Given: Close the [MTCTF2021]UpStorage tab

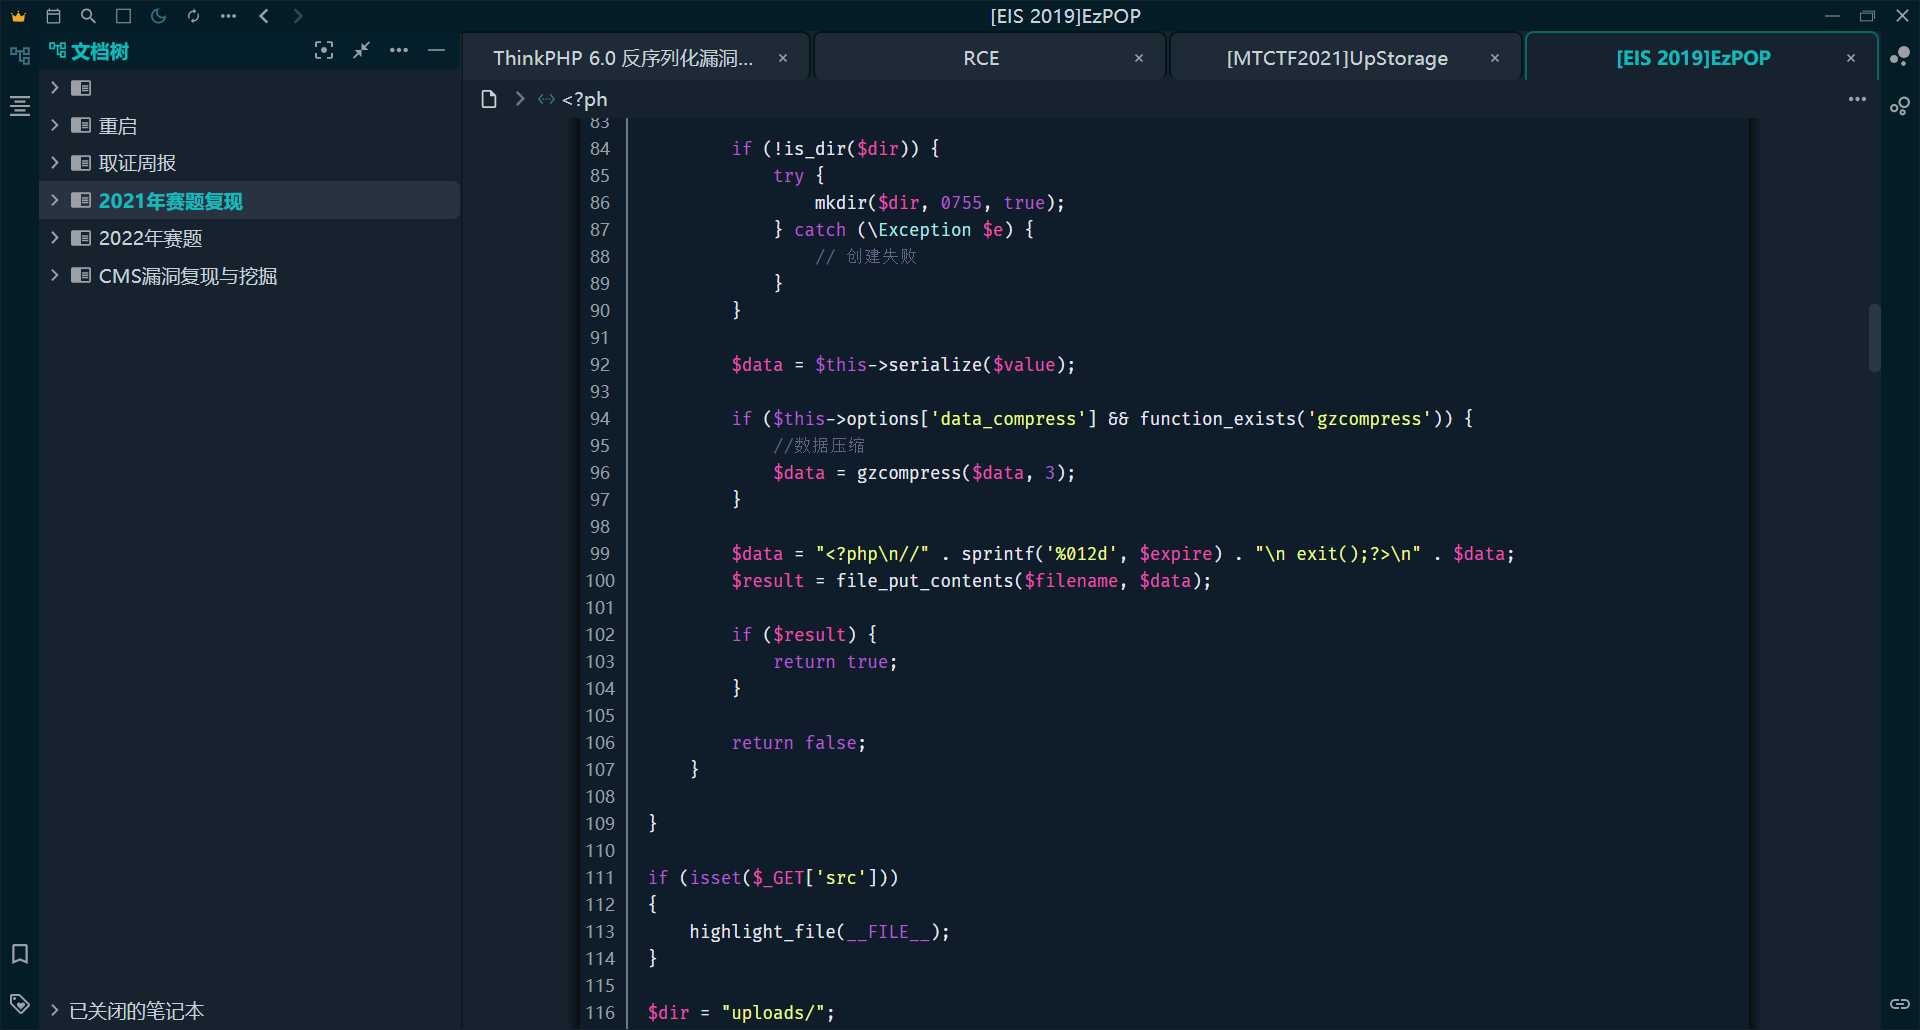Looking at the screenshot, I should pyautogui.click(x=1495, y=58).
